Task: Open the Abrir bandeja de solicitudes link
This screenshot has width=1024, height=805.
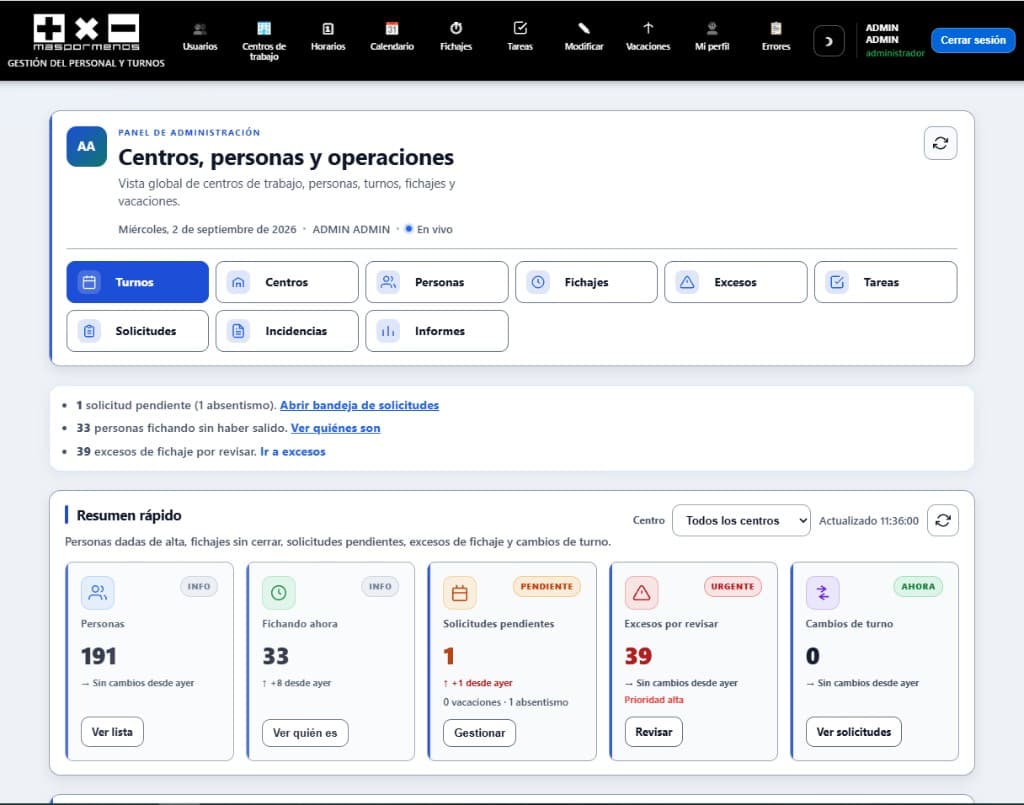Action: coord(359,405)
